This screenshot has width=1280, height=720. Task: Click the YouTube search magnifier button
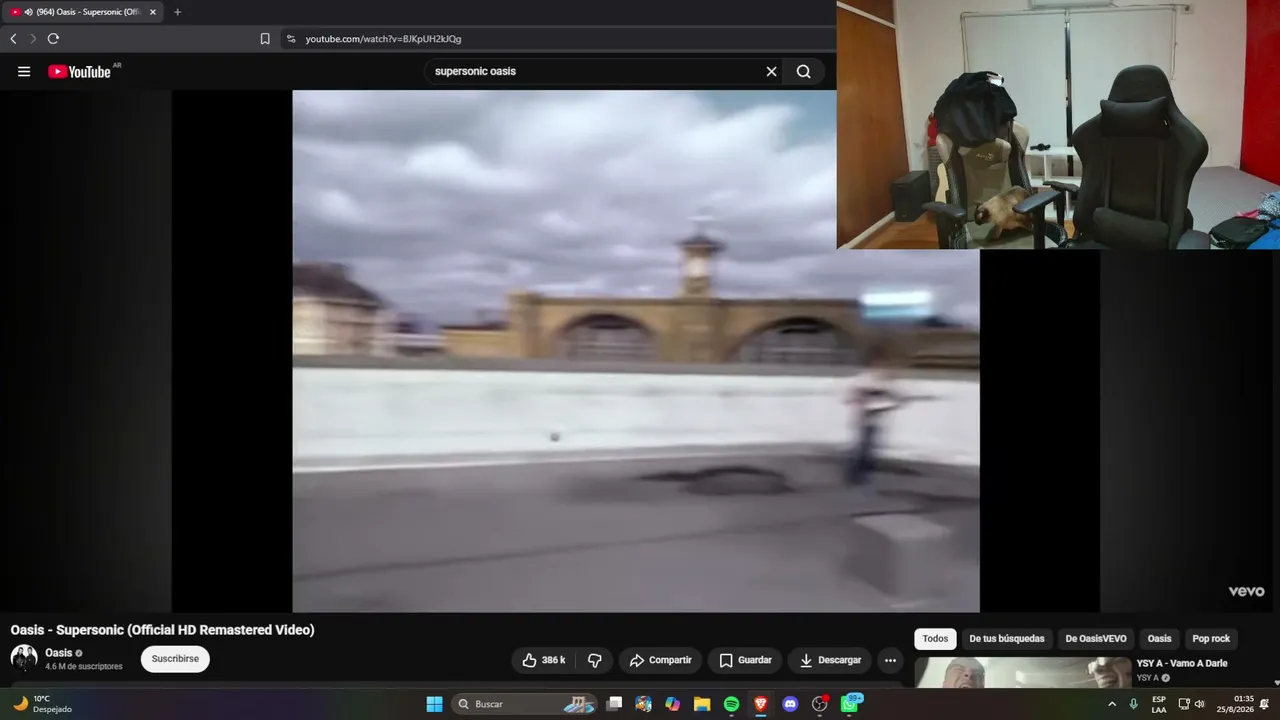804,72
